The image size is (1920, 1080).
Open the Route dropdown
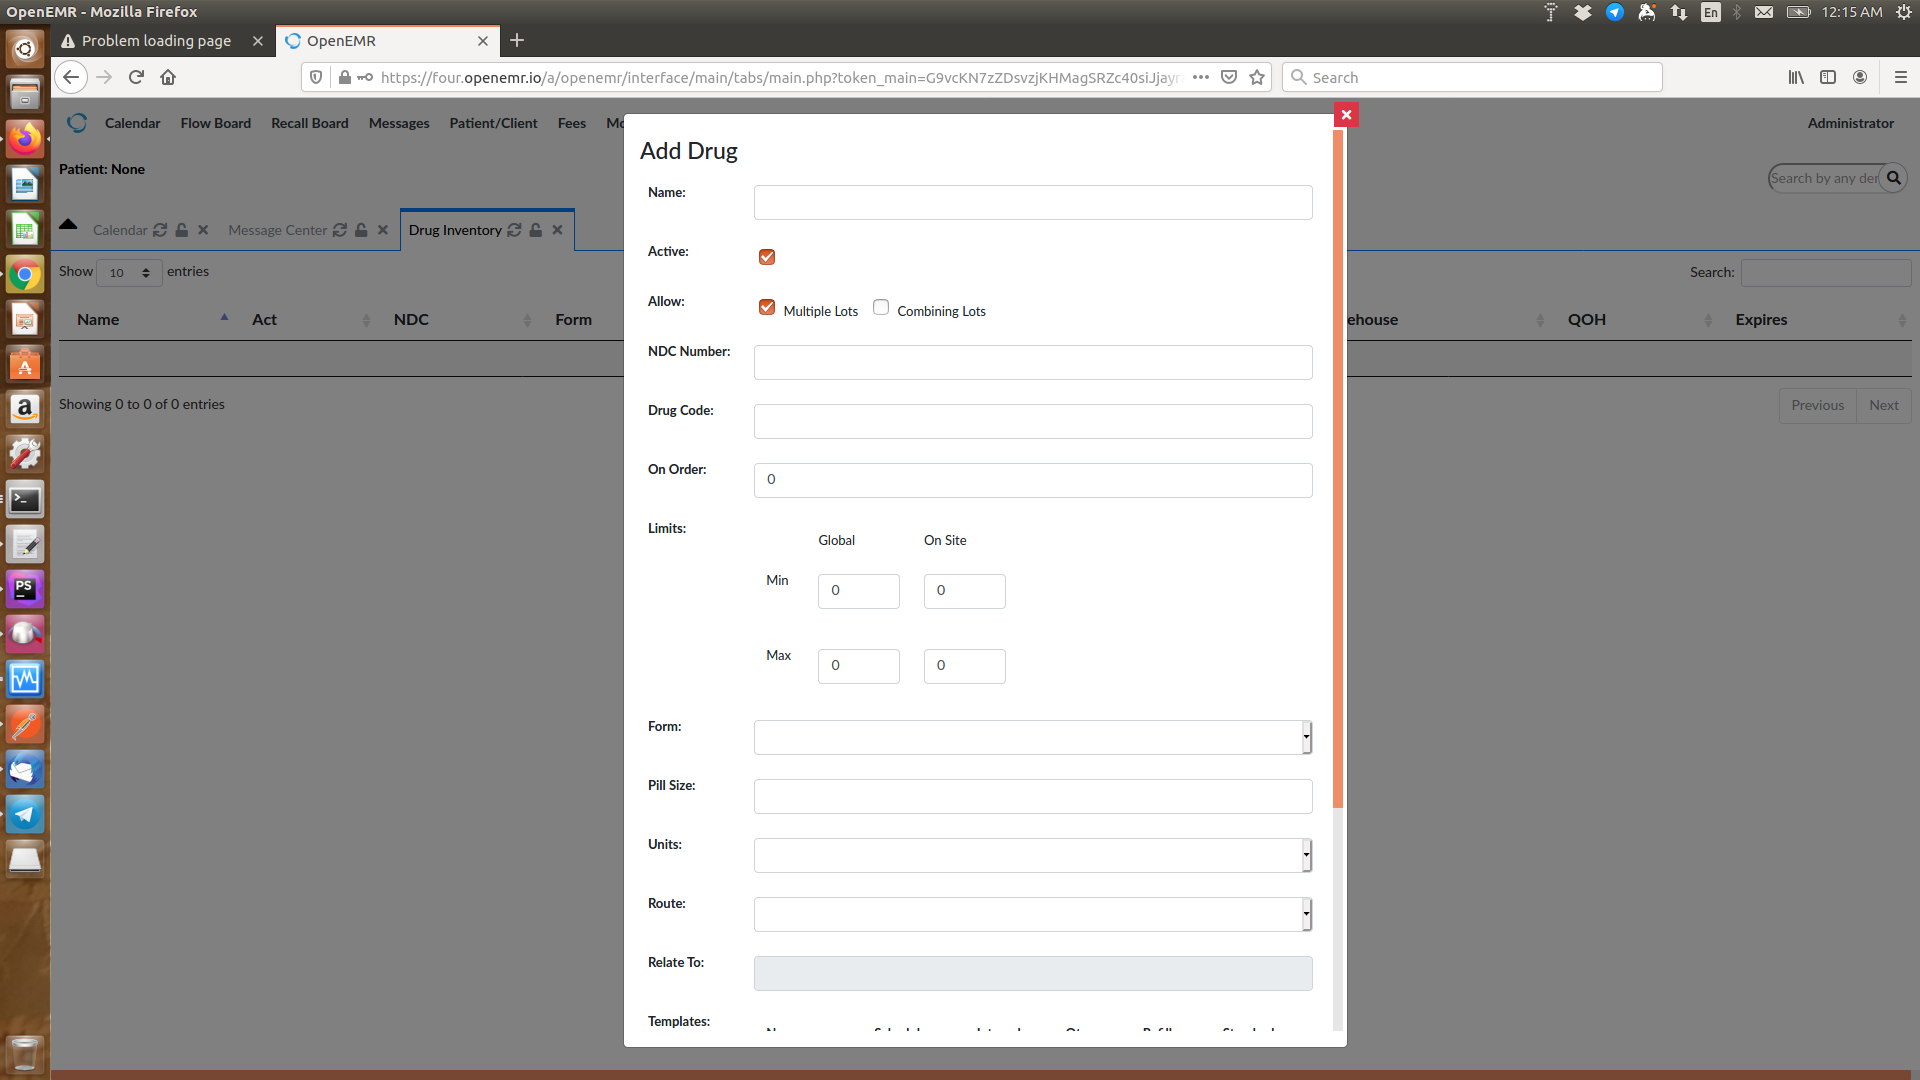coord(1033,914)
